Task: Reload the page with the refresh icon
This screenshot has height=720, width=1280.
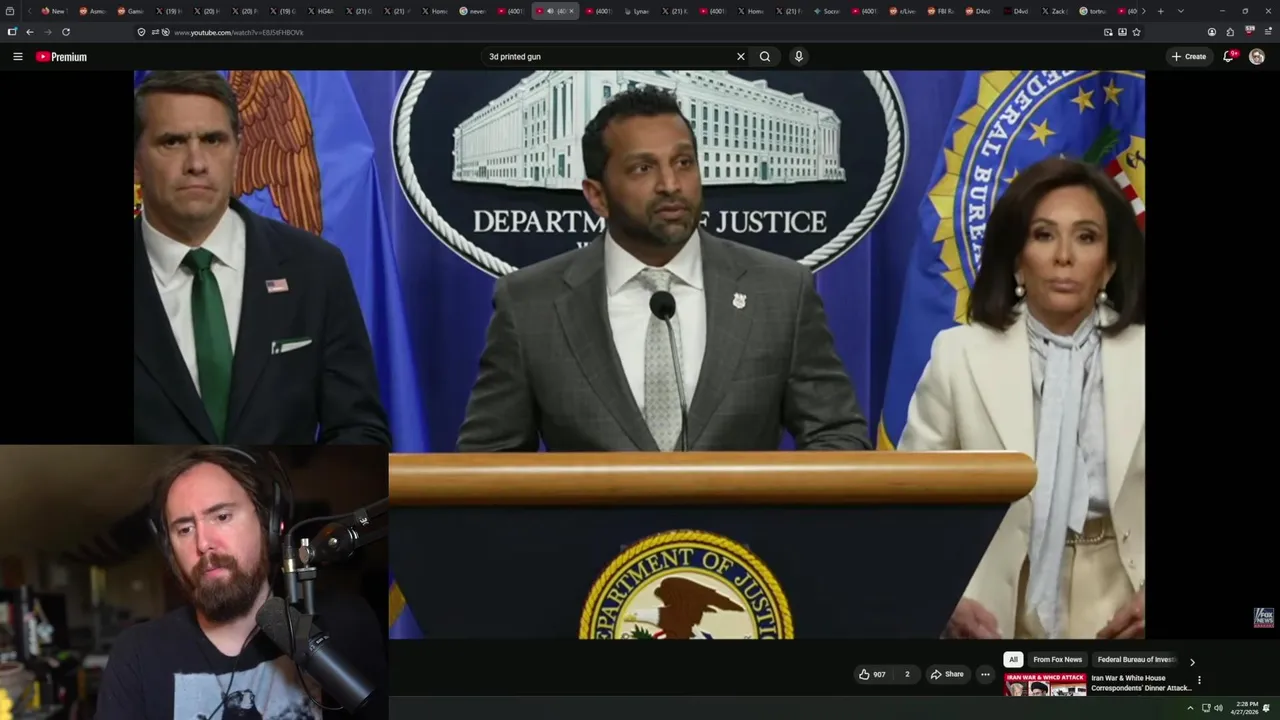Action: 66,32
